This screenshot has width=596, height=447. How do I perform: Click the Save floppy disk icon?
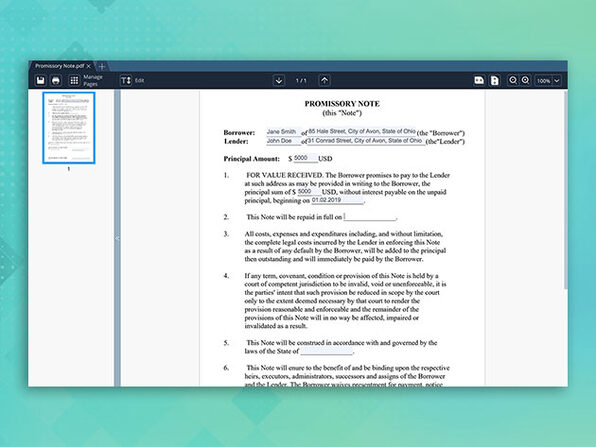[41, 81]
